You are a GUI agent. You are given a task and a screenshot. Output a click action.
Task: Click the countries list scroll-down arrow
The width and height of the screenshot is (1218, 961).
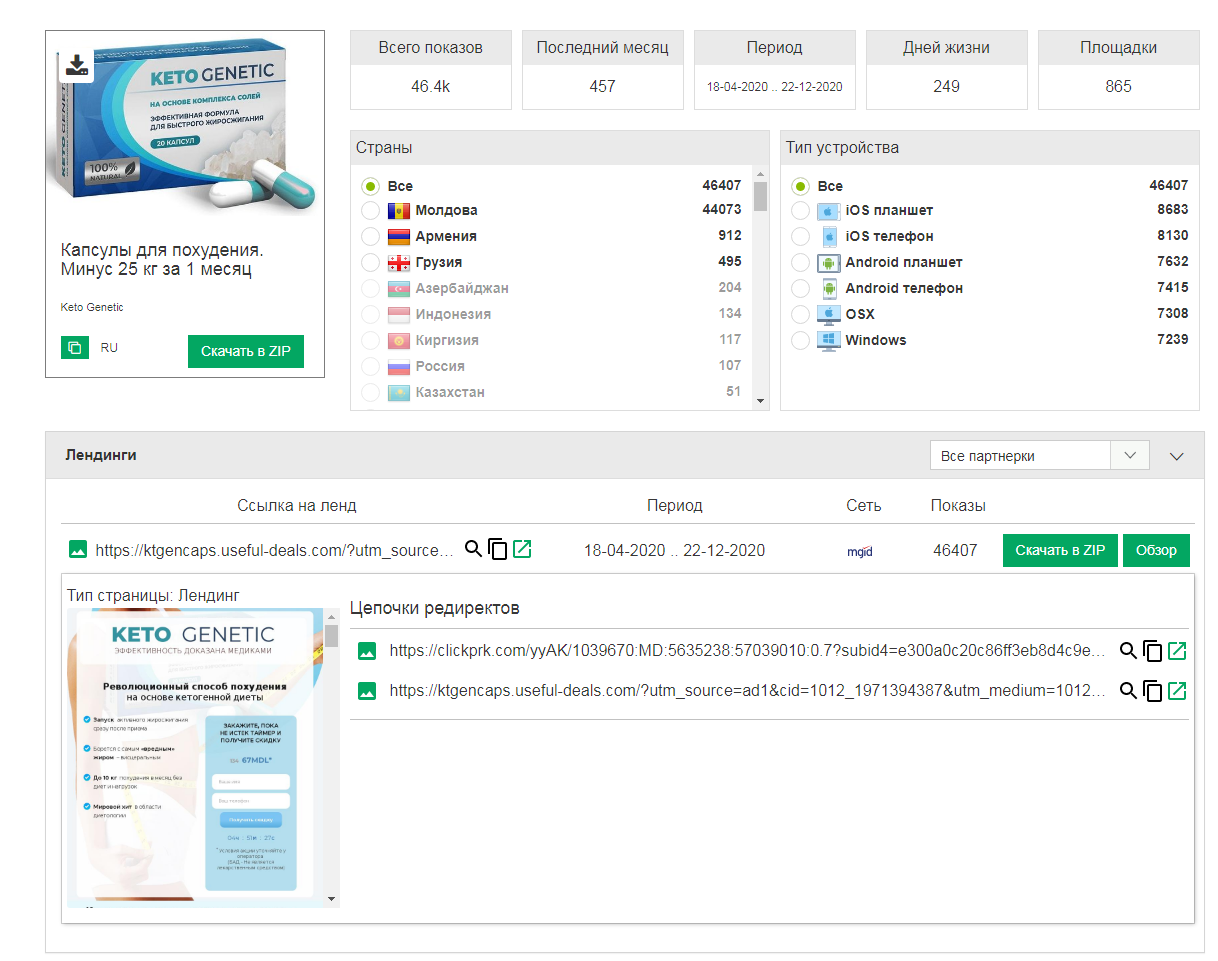(x=761, y=401)
